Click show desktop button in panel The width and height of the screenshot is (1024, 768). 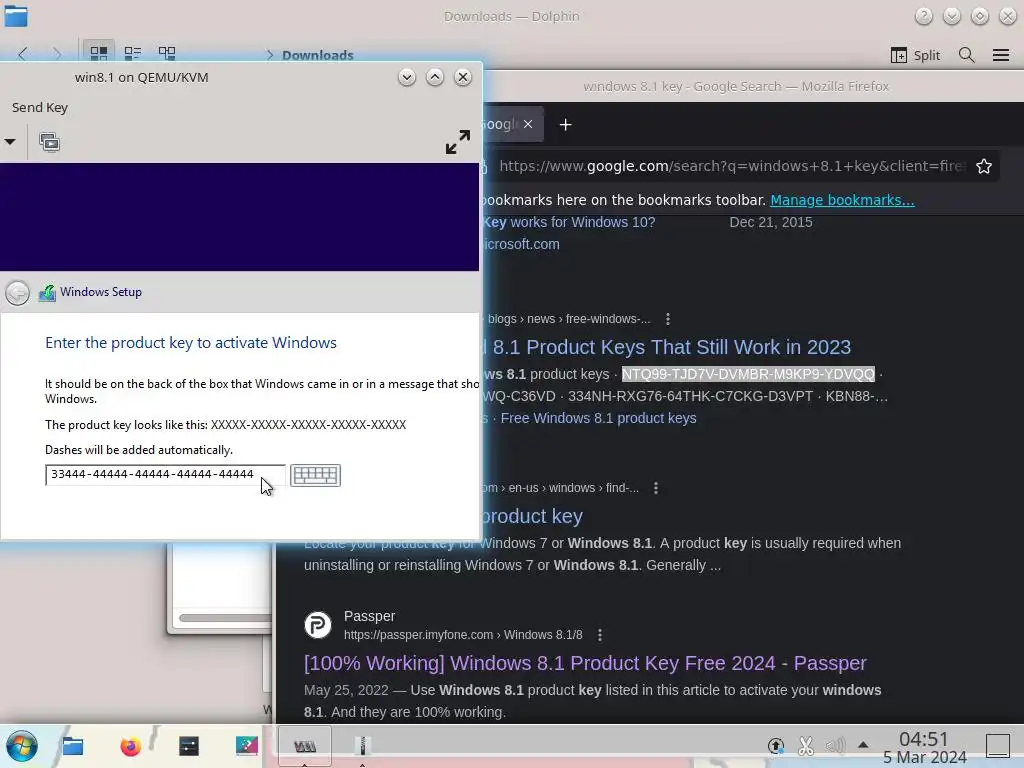[x=997, y=746]
